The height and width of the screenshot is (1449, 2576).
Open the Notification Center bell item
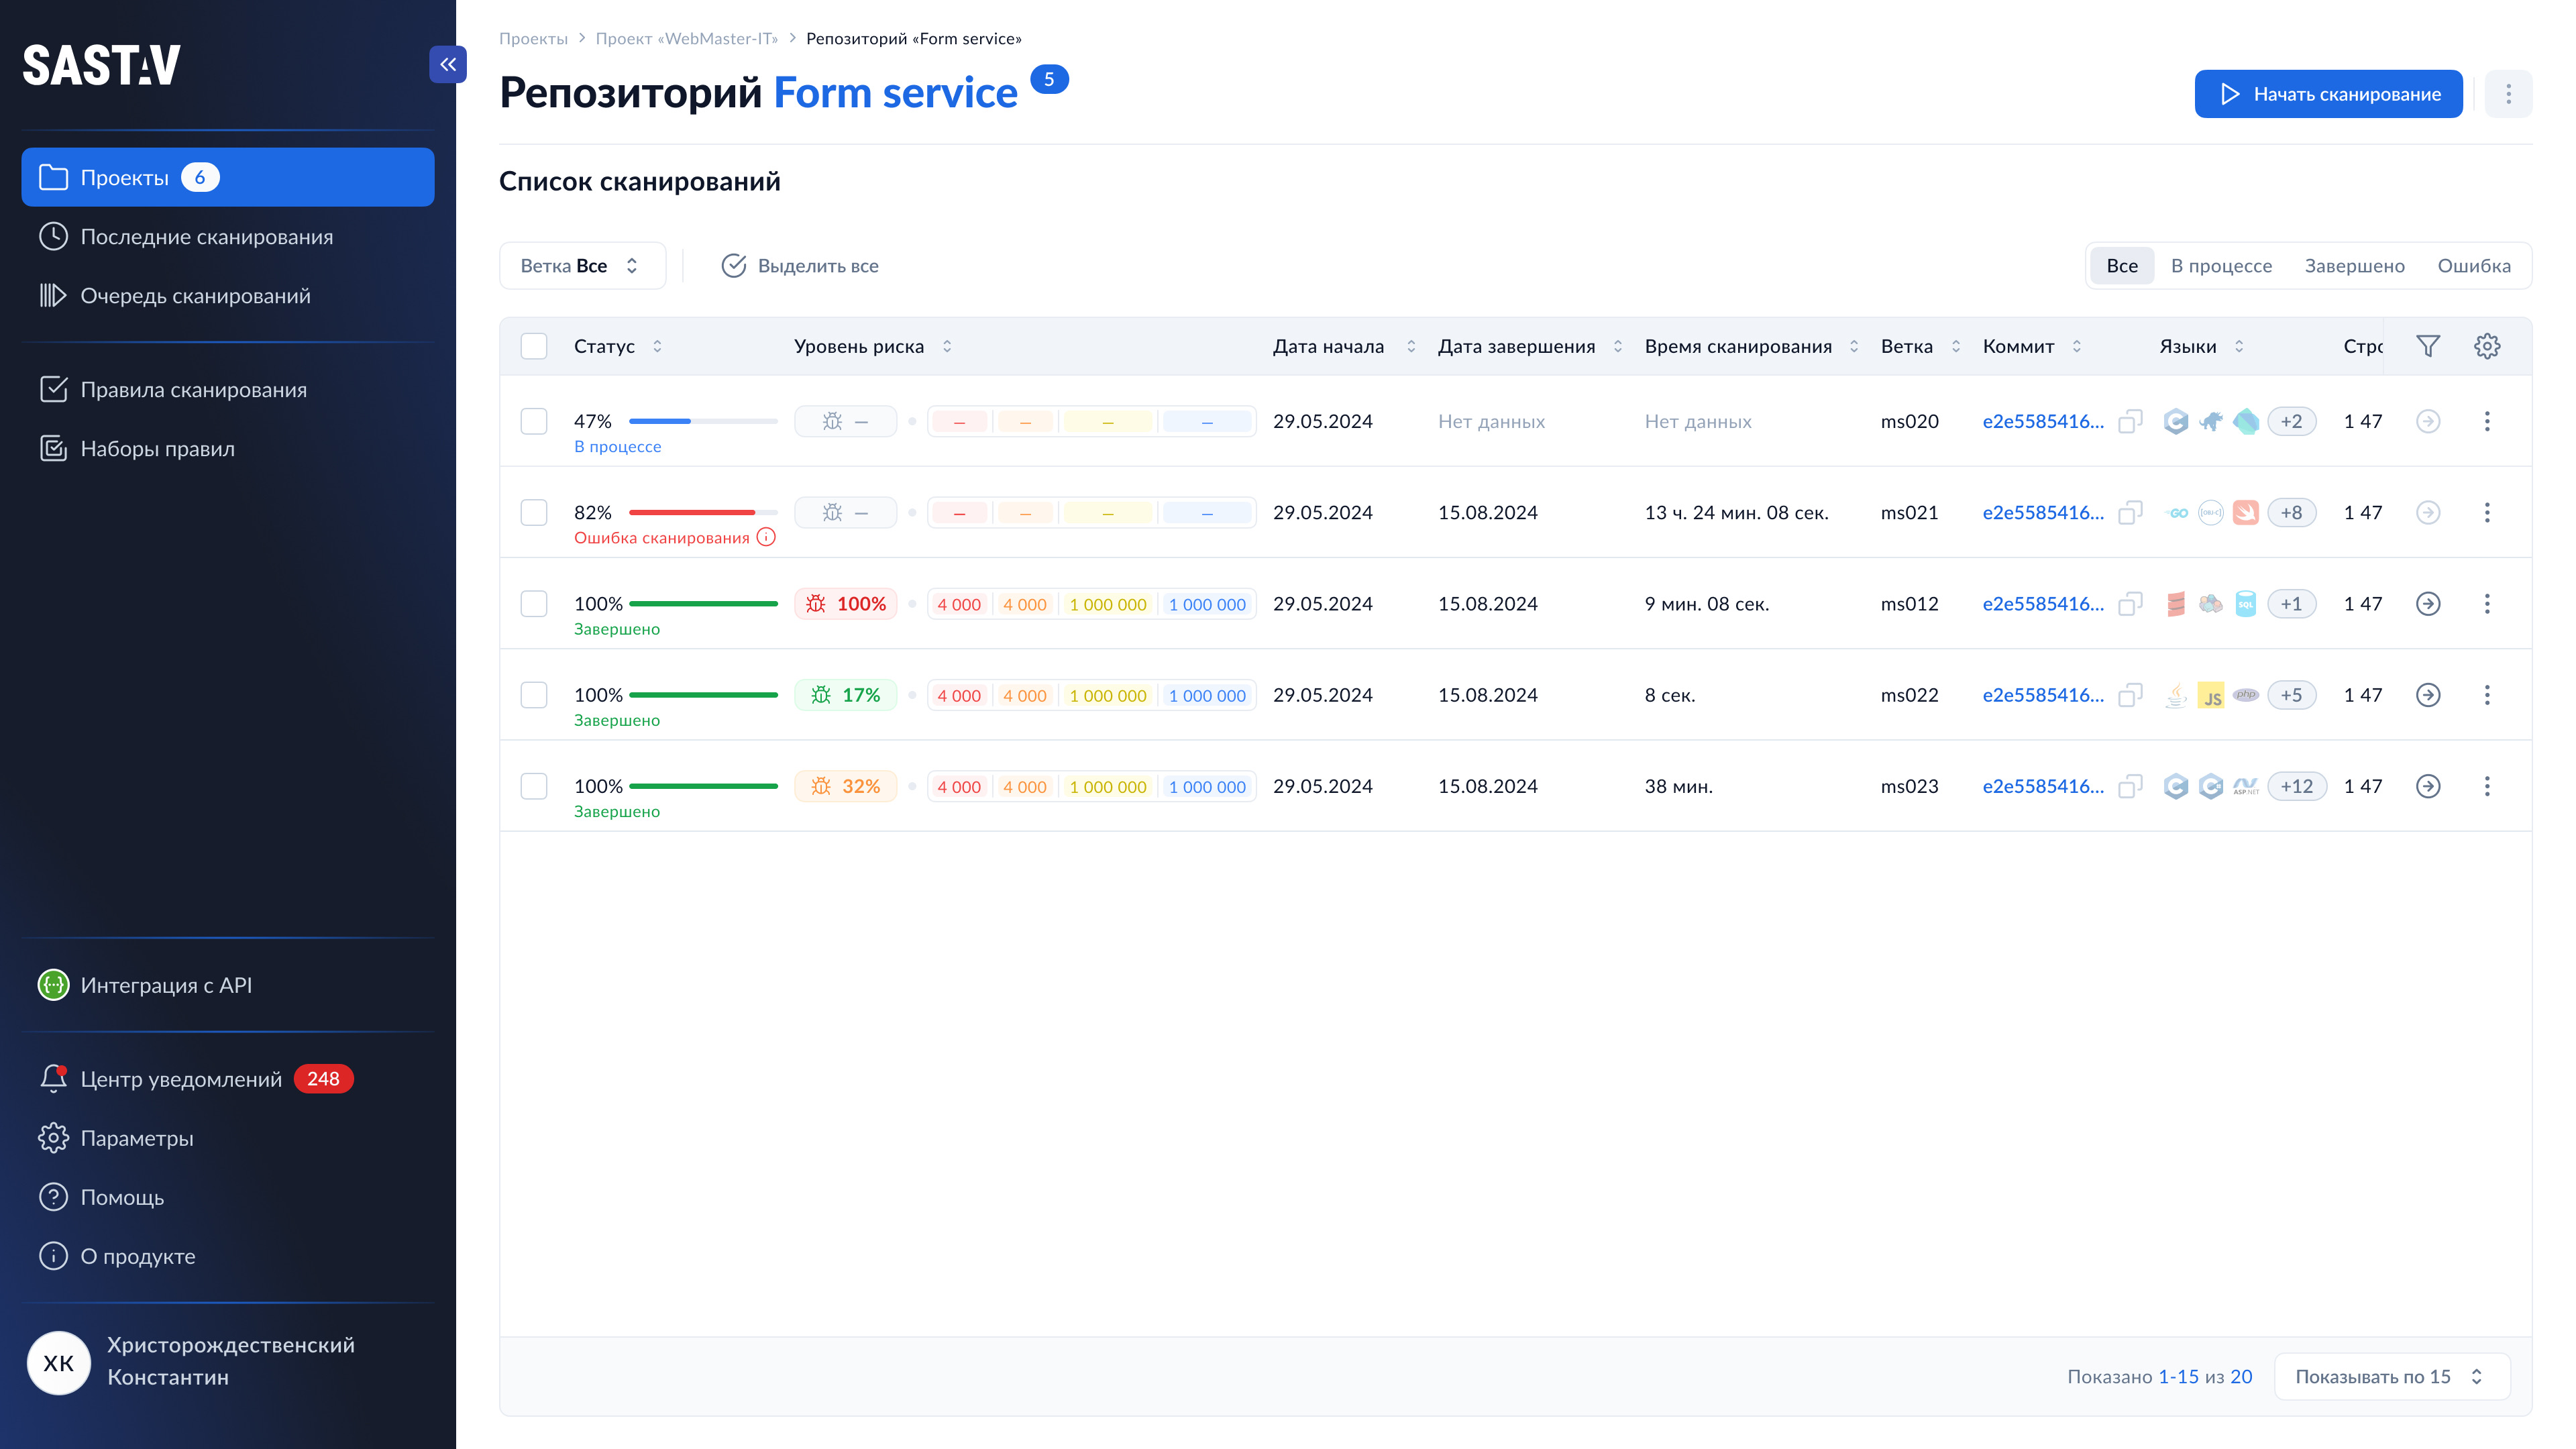[x=180, y=1079]
